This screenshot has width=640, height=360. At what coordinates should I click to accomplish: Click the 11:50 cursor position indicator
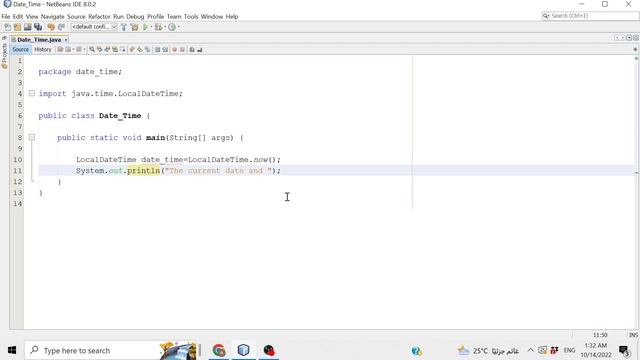600,335
